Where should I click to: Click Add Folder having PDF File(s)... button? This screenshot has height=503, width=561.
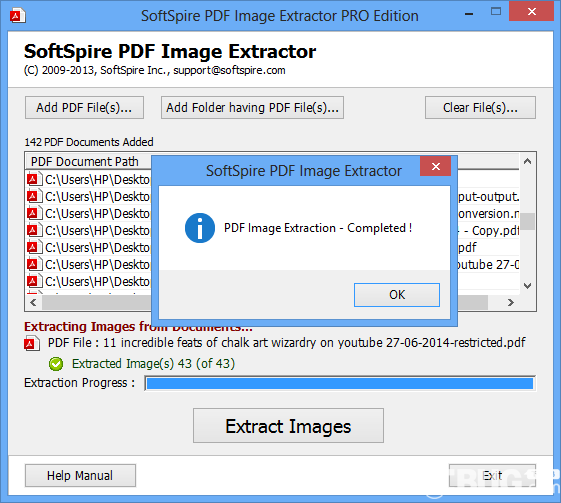(252, 107)
